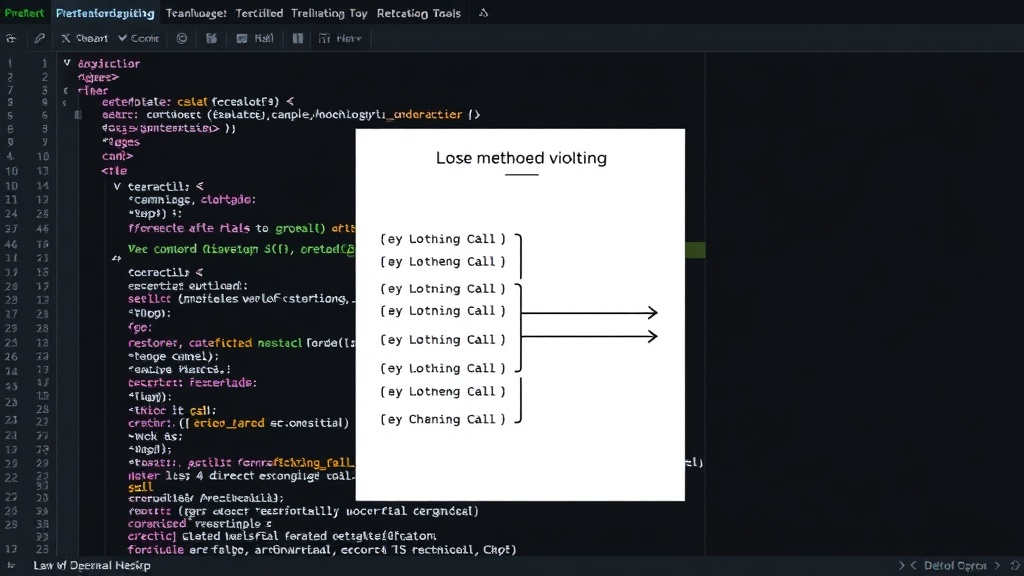Click the pencil edit icon in toolbar
The width and height of the screenshot is (1024, 576).
(39, 39)
